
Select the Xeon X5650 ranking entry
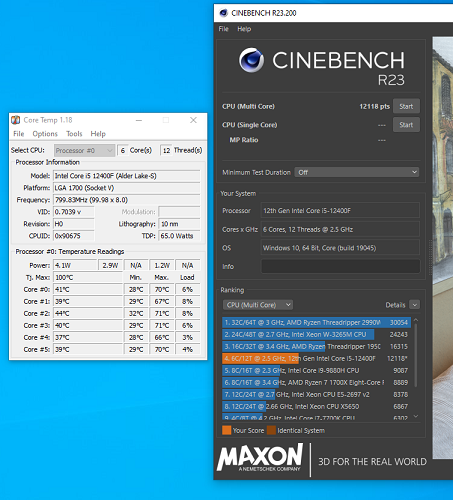(x=316, y=406)
